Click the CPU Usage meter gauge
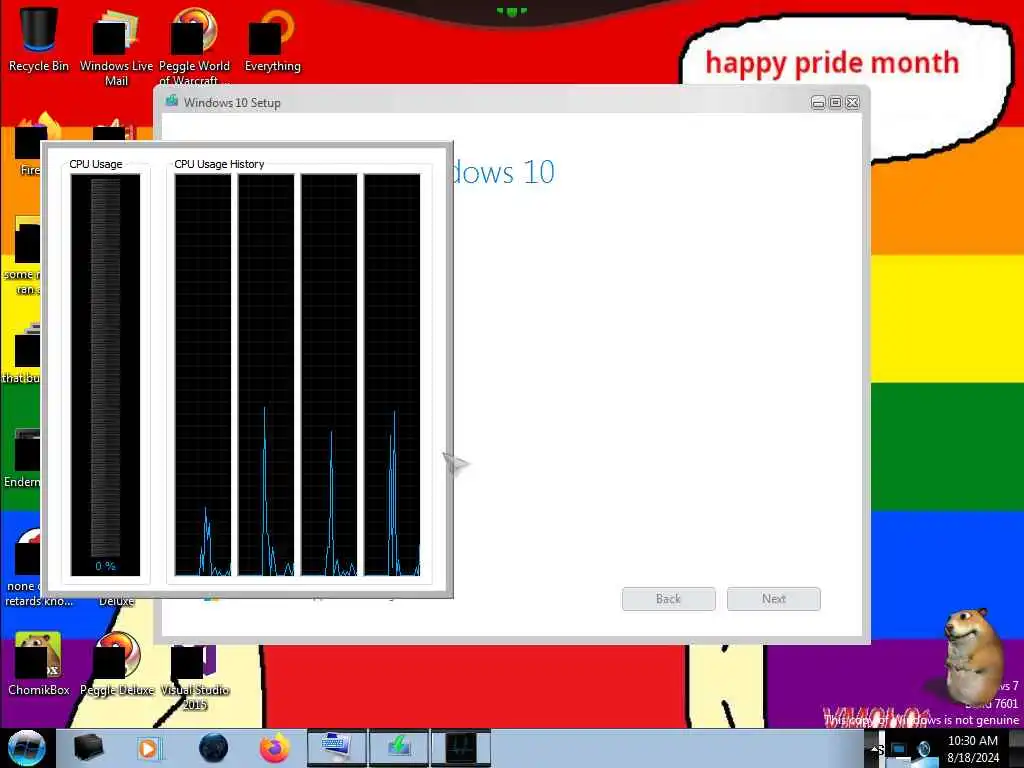Screen dimensions: 1024x768 pos(105,375)
